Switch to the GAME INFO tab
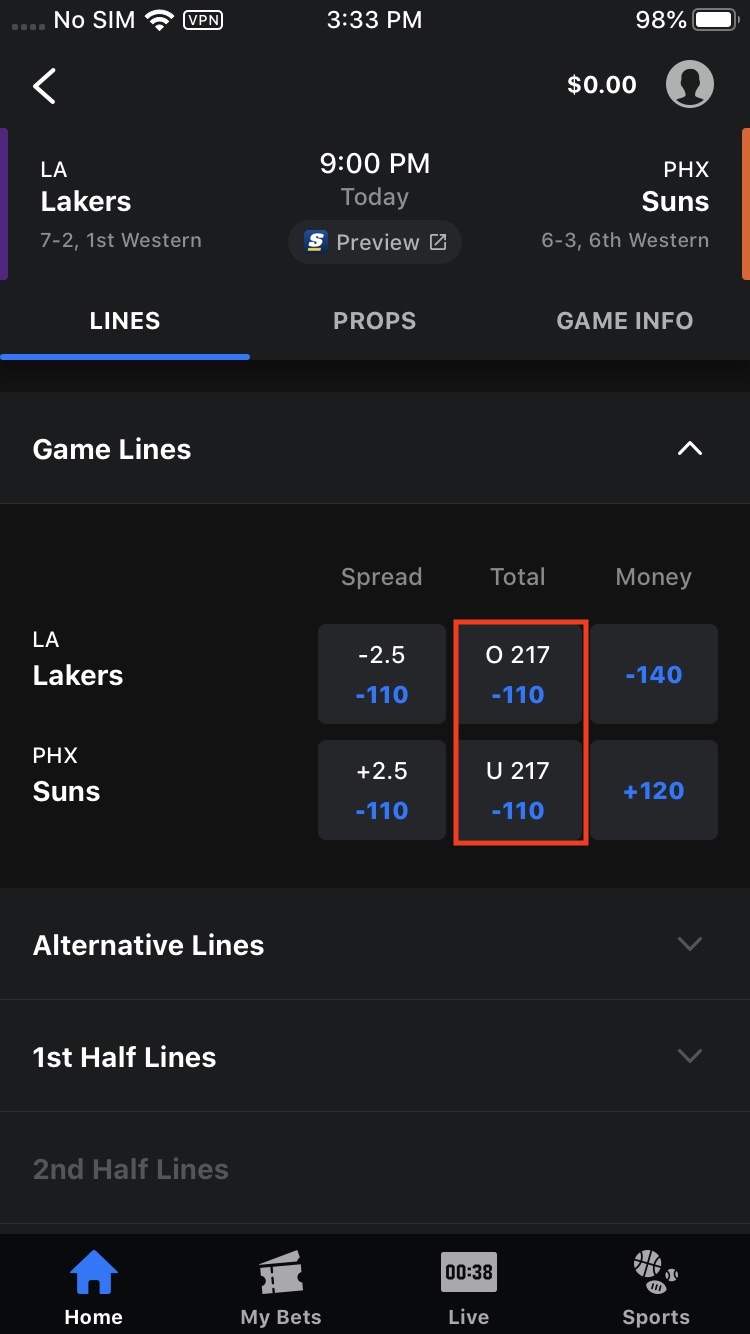The width and height of the screenshot is (750, 1334). (x=624, y=321)
